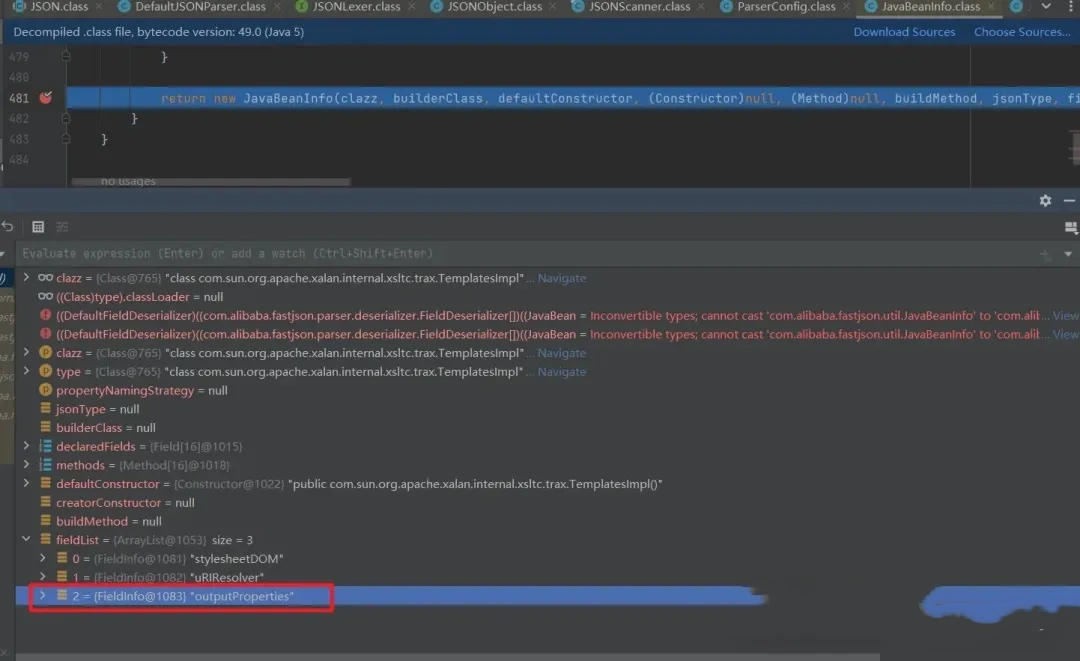Click the table view icon in debugger toolbar
Viewport: 1080px width, 661px height.
[x=38, y=227]
